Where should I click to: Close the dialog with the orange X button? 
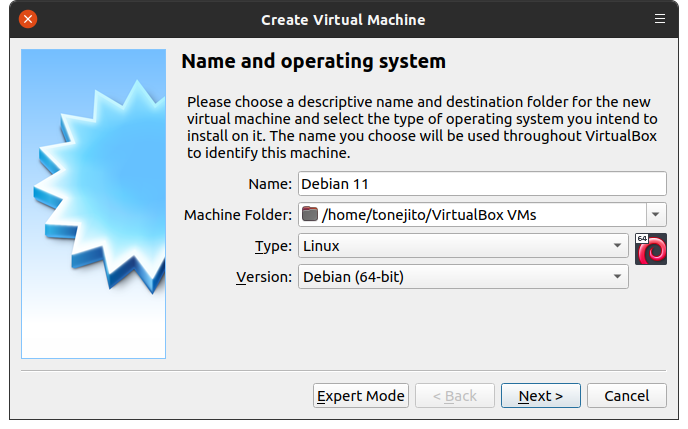28,19
